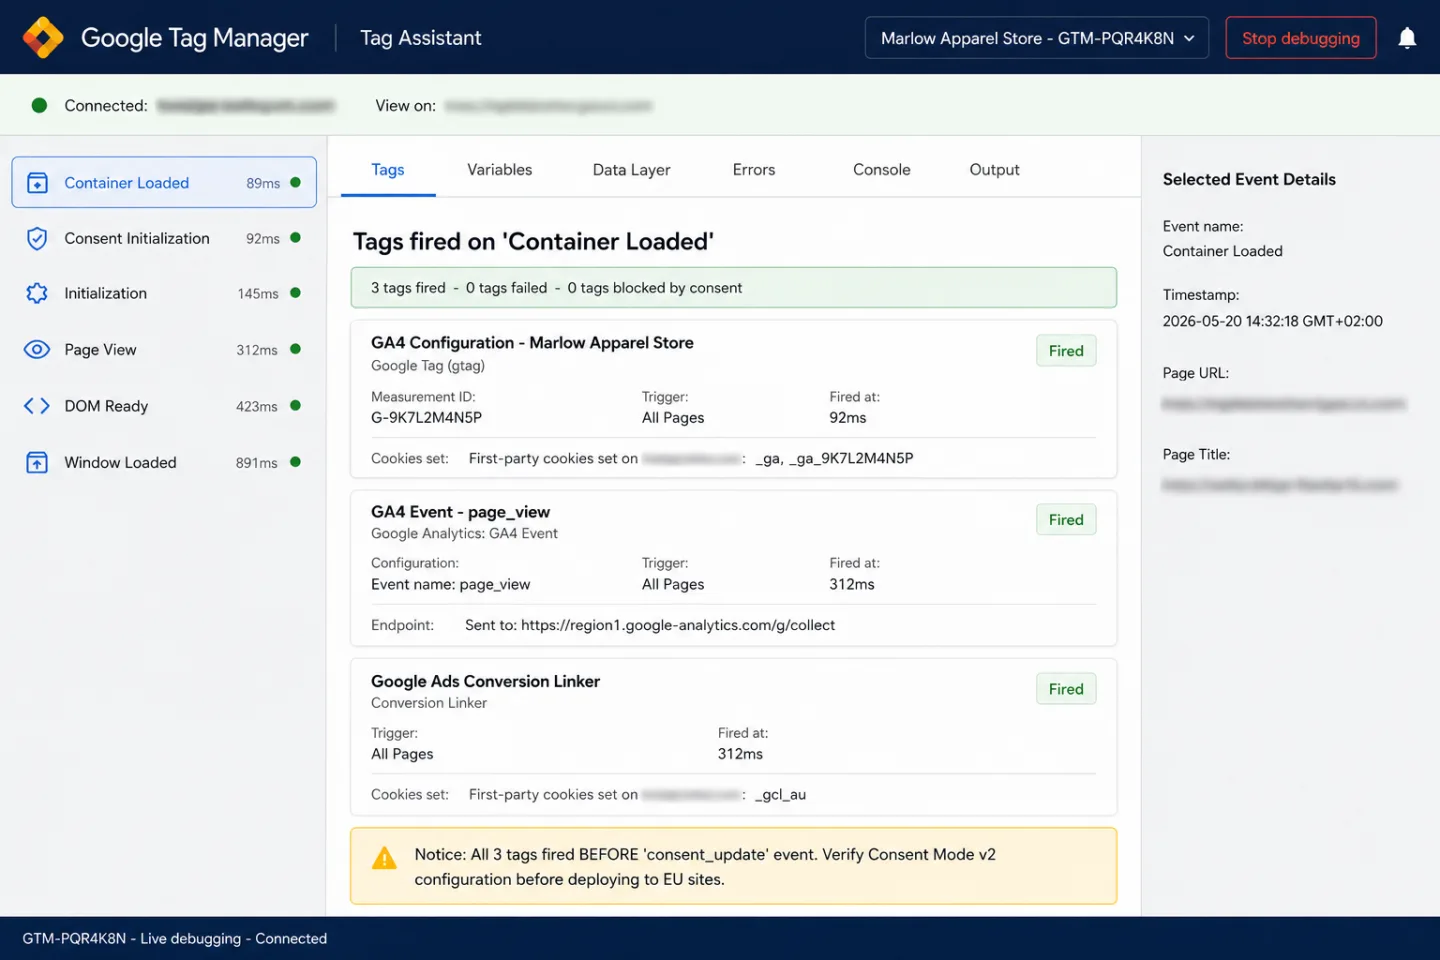Select the Container Loaded event
The width and height of the screenshot is (1440, 960).
coord(164,182)
